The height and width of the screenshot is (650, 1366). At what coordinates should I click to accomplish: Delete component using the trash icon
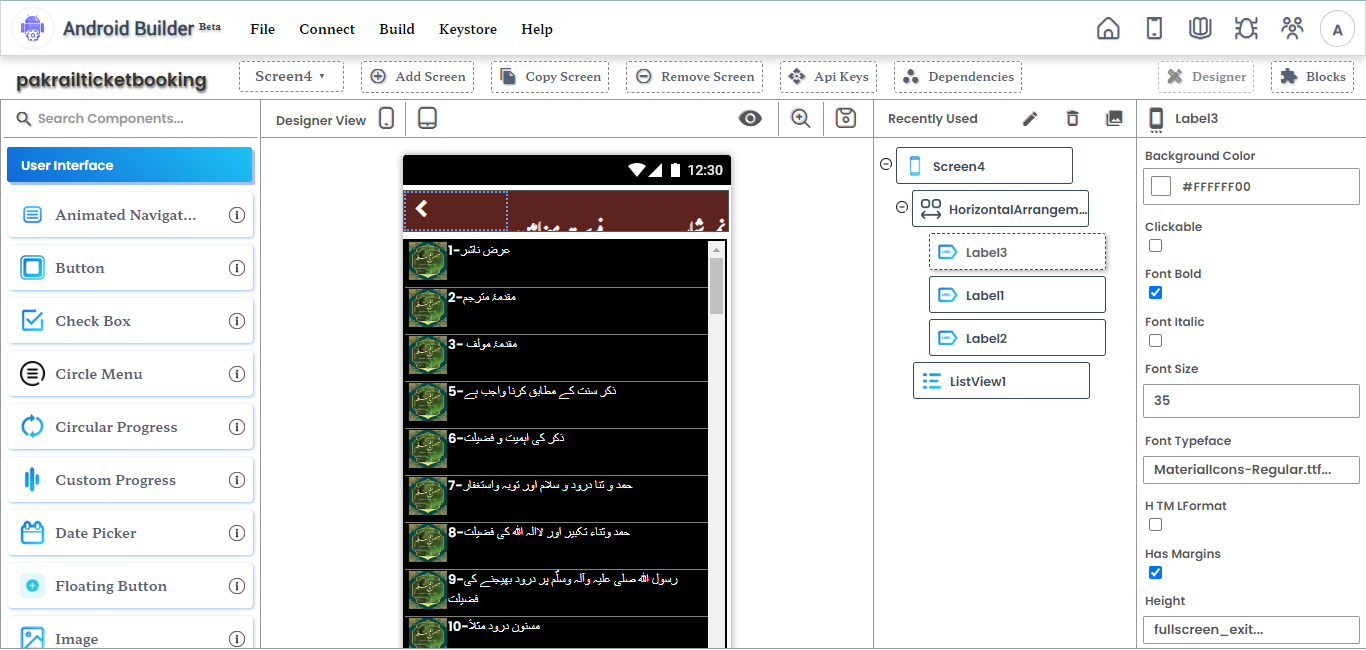(x=1072, y=118)
